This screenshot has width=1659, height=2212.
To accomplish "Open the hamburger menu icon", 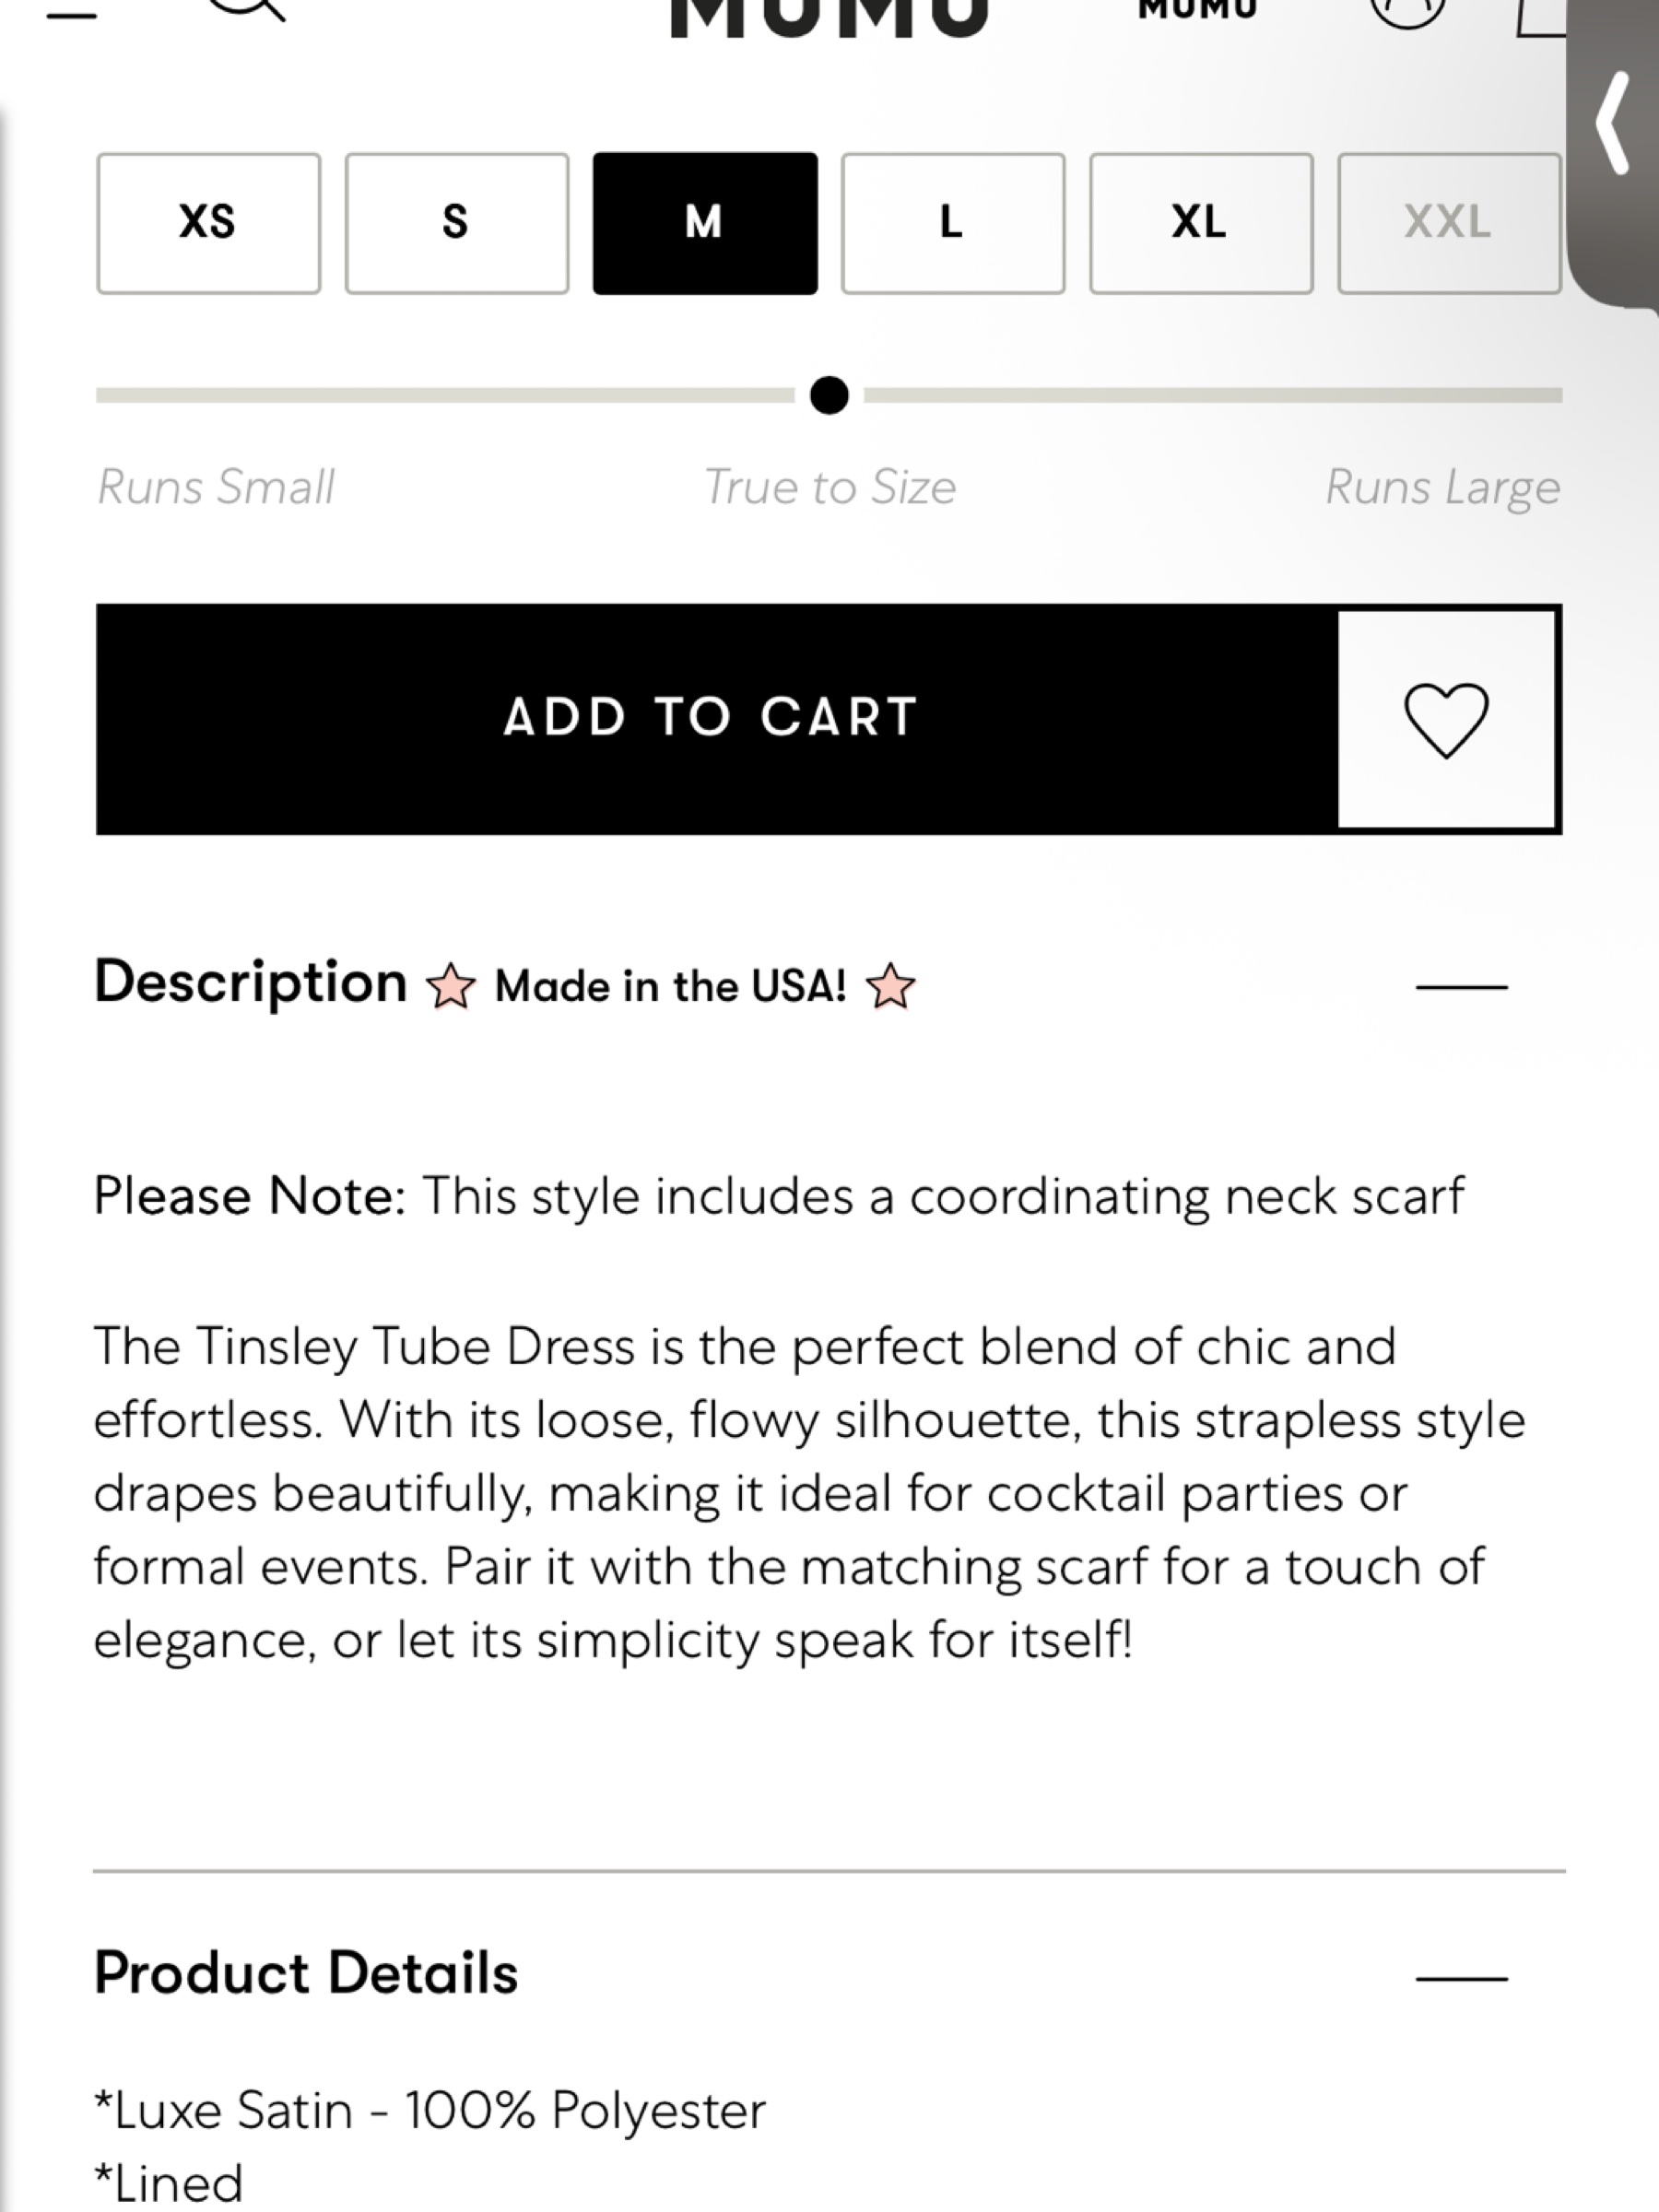I will coord(71,14).
